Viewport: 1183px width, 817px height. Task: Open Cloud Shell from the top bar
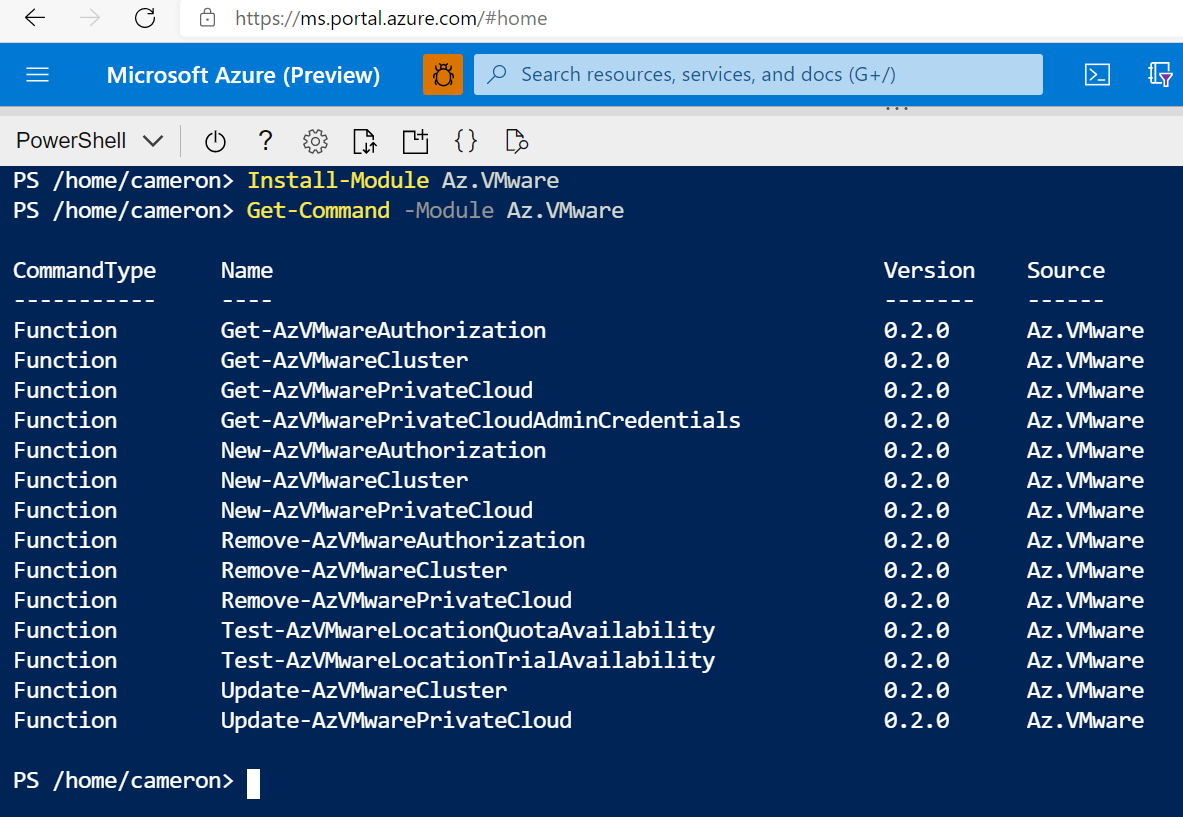point(1098,74)
